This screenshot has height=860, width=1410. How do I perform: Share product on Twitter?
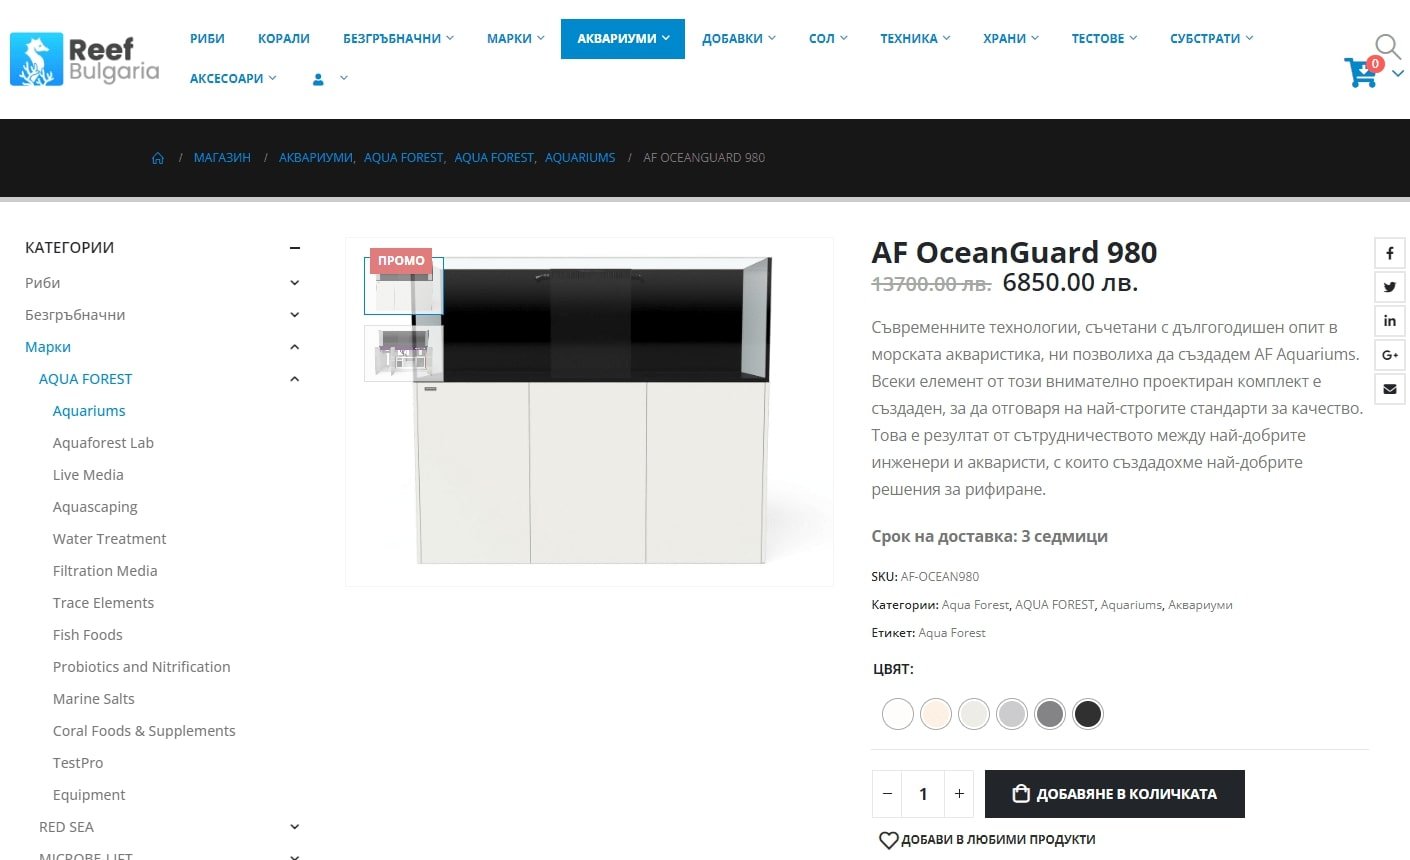point(1390,287)
